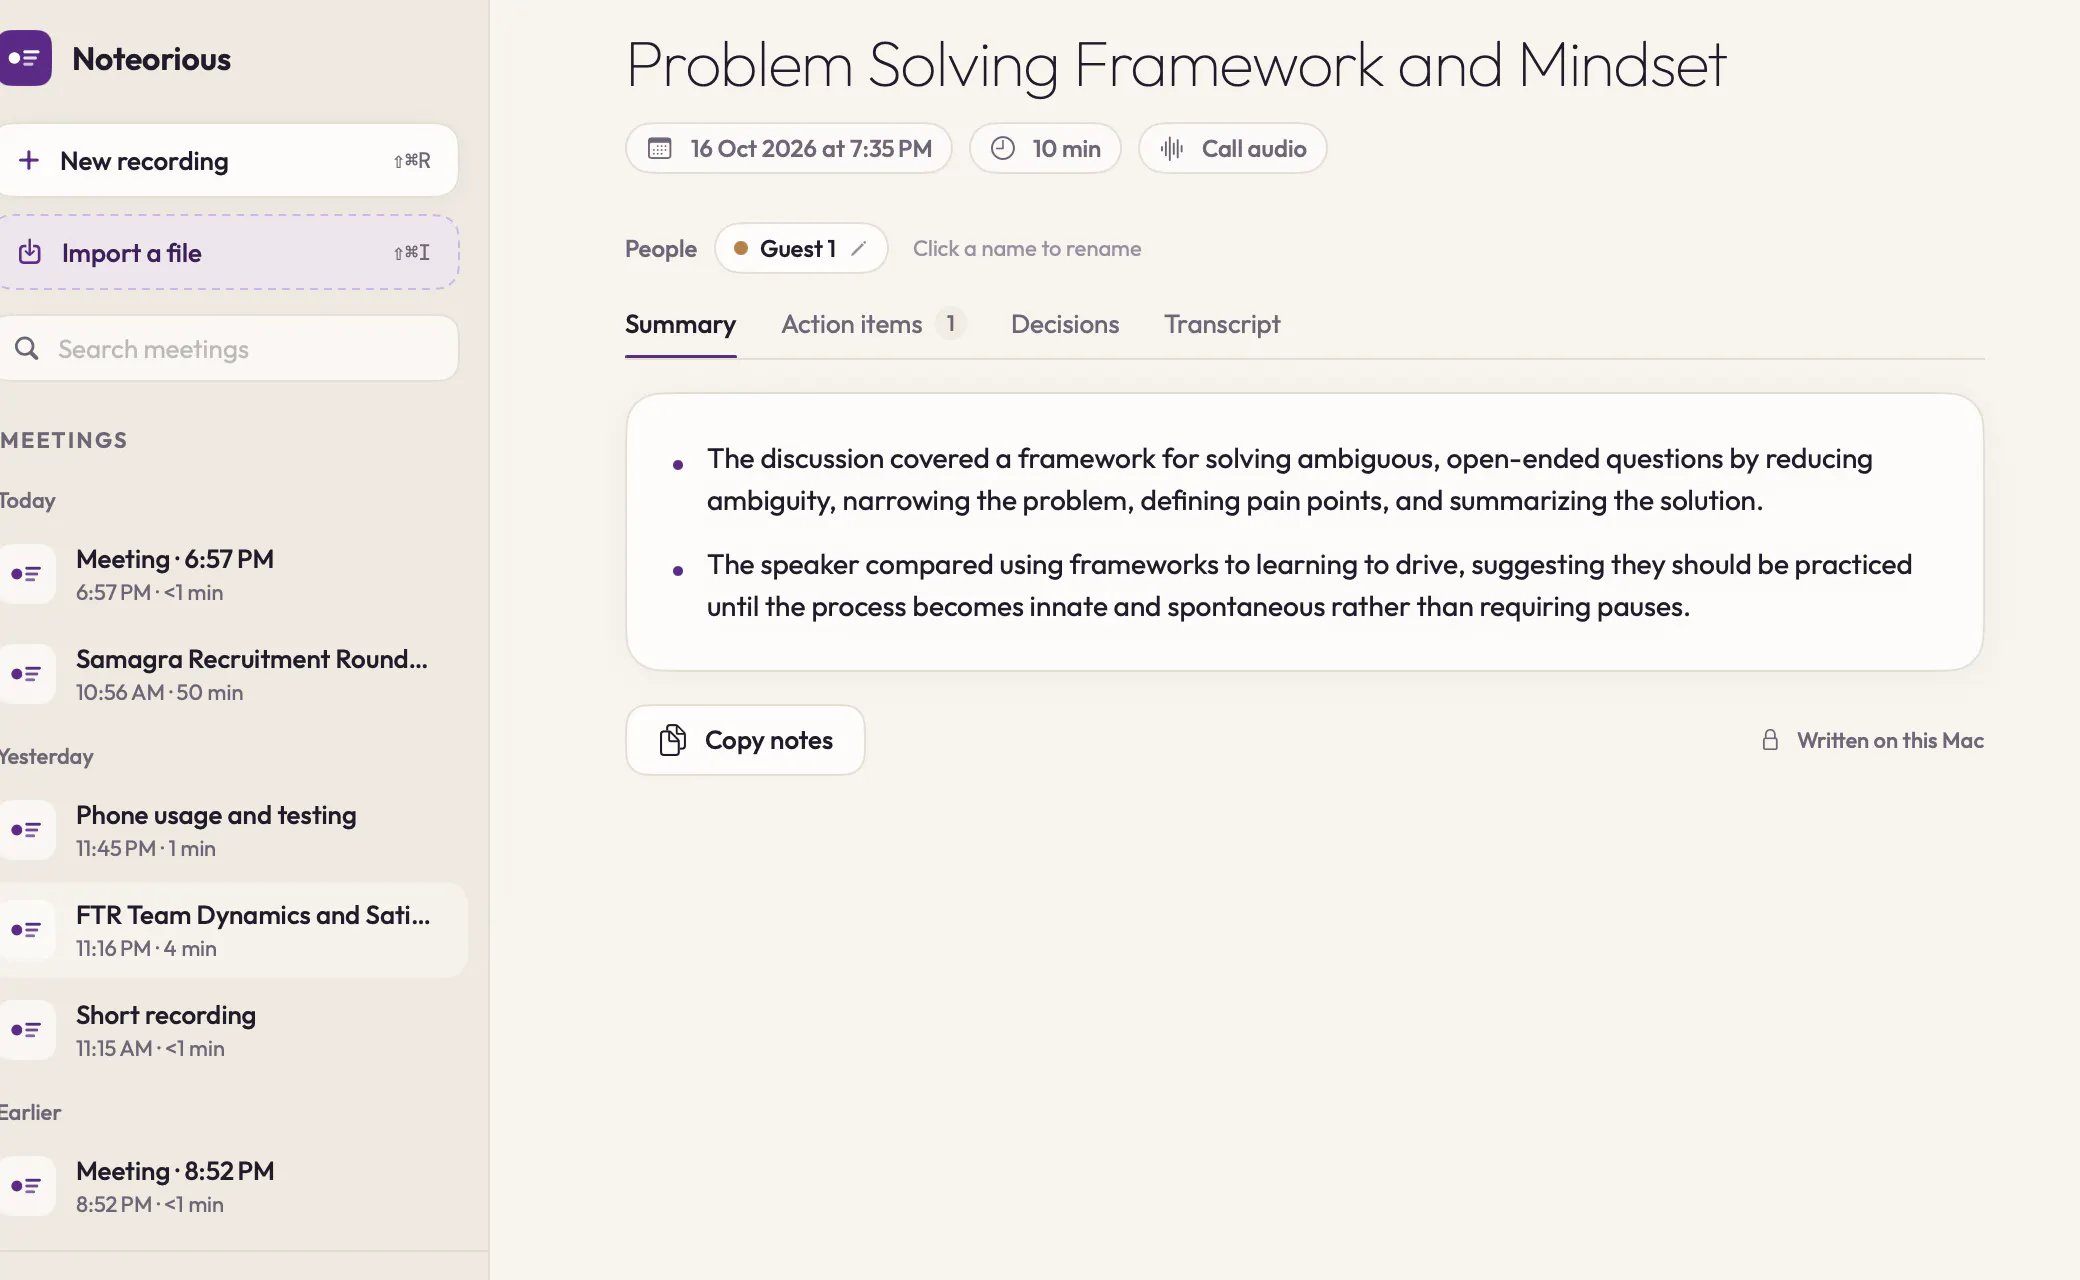Show the Transcript tab

pyautogui.click(x=1222, y=324)
